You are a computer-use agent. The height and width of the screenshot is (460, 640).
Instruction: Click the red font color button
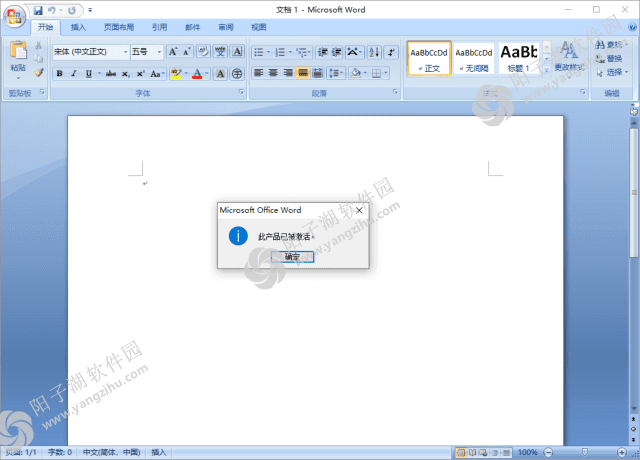(x=197, y=73)
